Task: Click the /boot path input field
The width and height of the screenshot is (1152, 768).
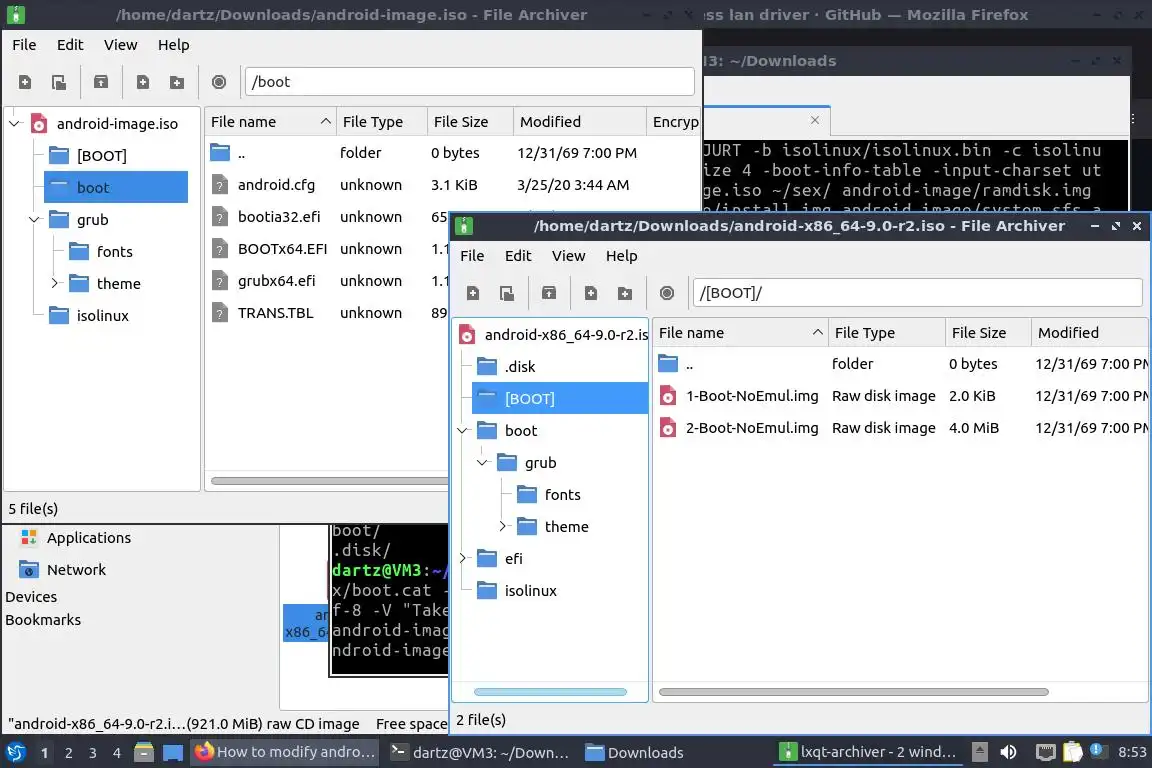Action: click(469, 82)
